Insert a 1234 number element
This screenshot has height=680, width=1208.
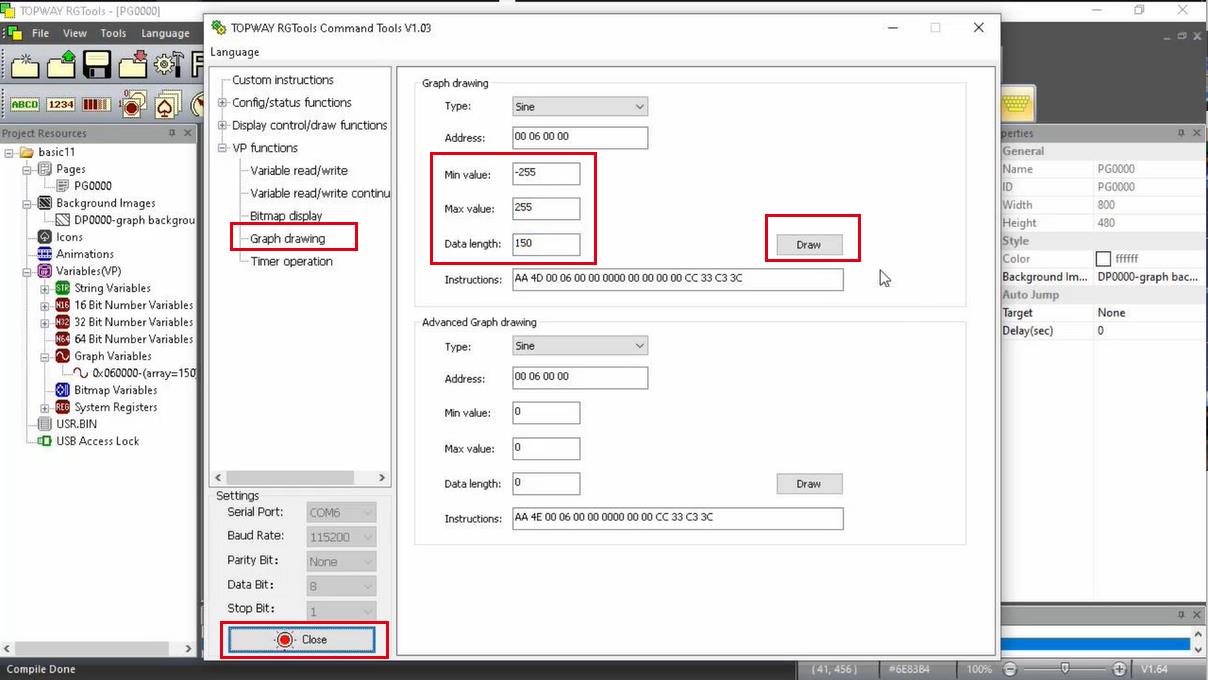tap(61, 104)
